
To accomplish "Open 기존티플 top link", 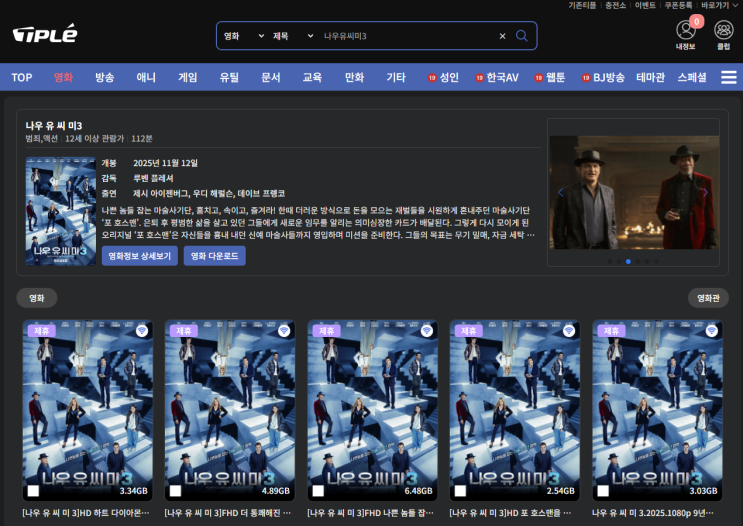I will click(582, 5).
